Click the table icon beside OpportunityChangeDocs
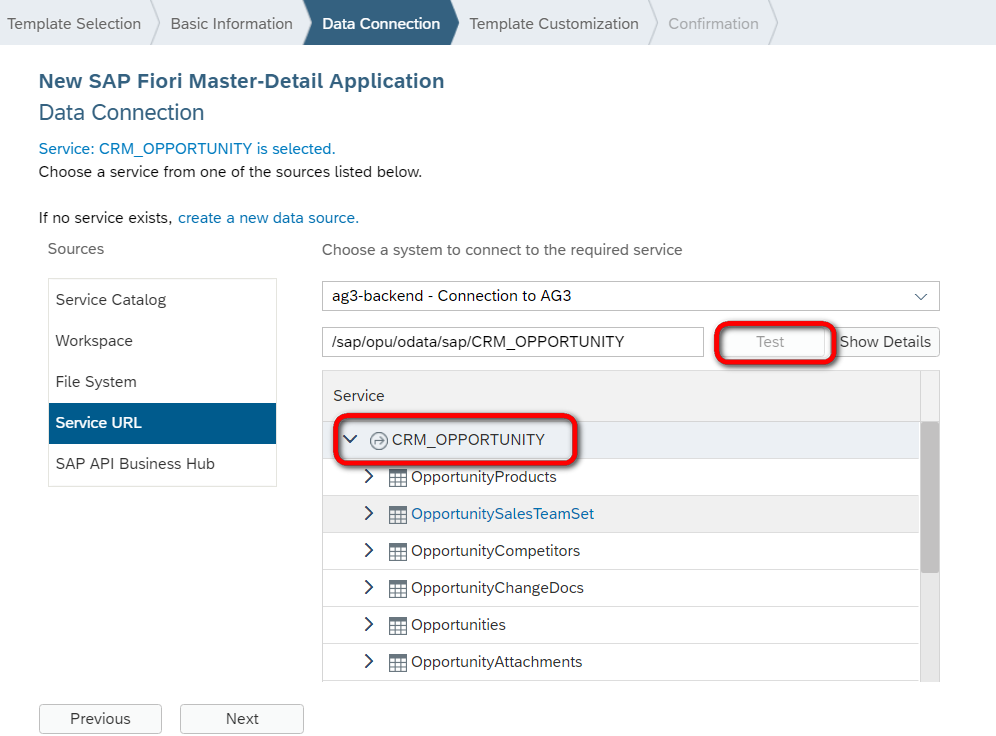The height and width of the screenshot is (736, 996). pos(398,589)
